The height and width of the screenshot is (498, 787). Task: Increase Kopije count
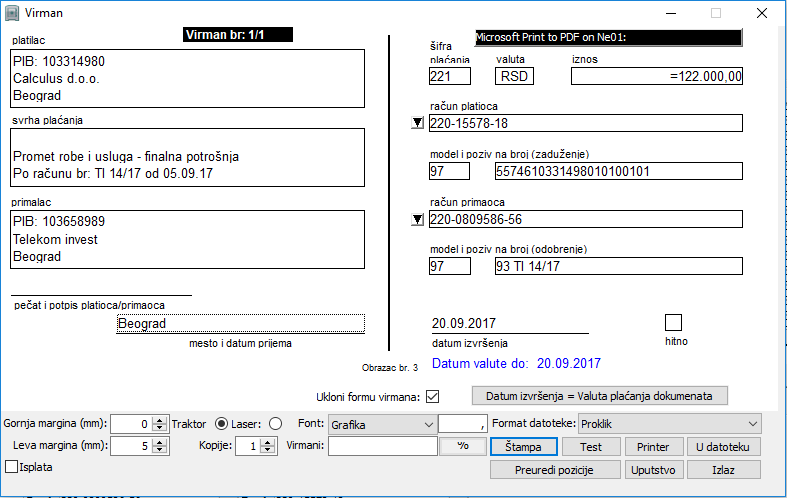269,441
